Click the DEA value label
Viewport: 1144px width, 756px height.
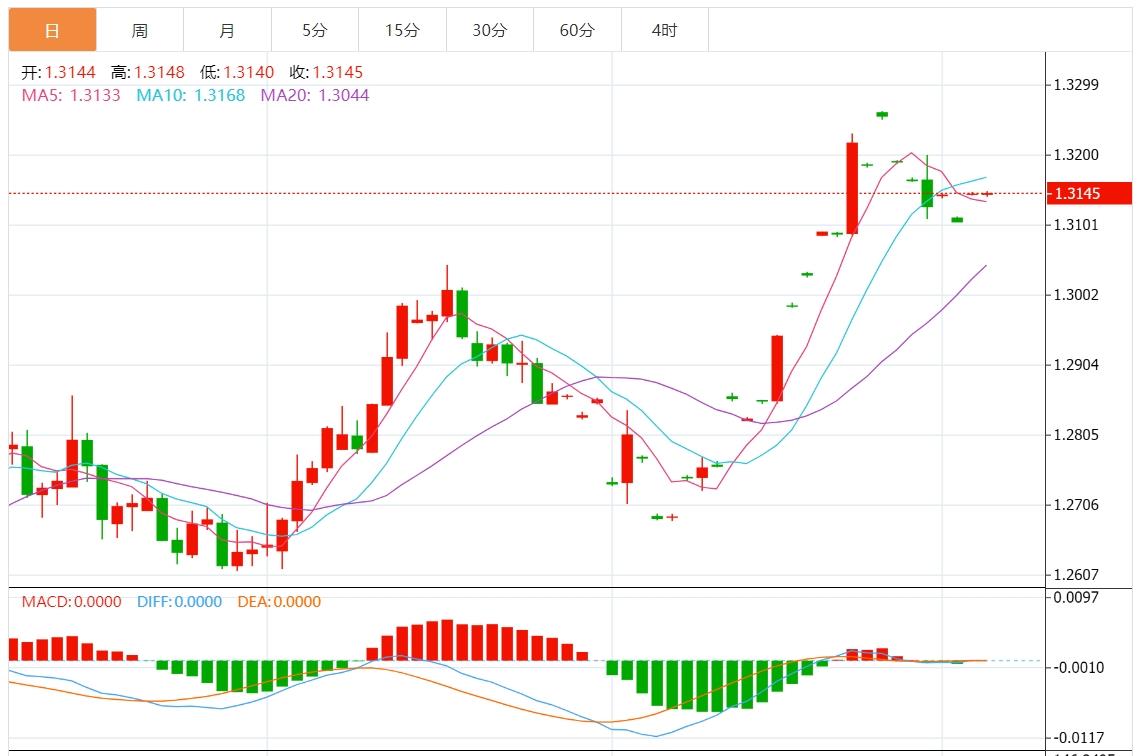279,602
